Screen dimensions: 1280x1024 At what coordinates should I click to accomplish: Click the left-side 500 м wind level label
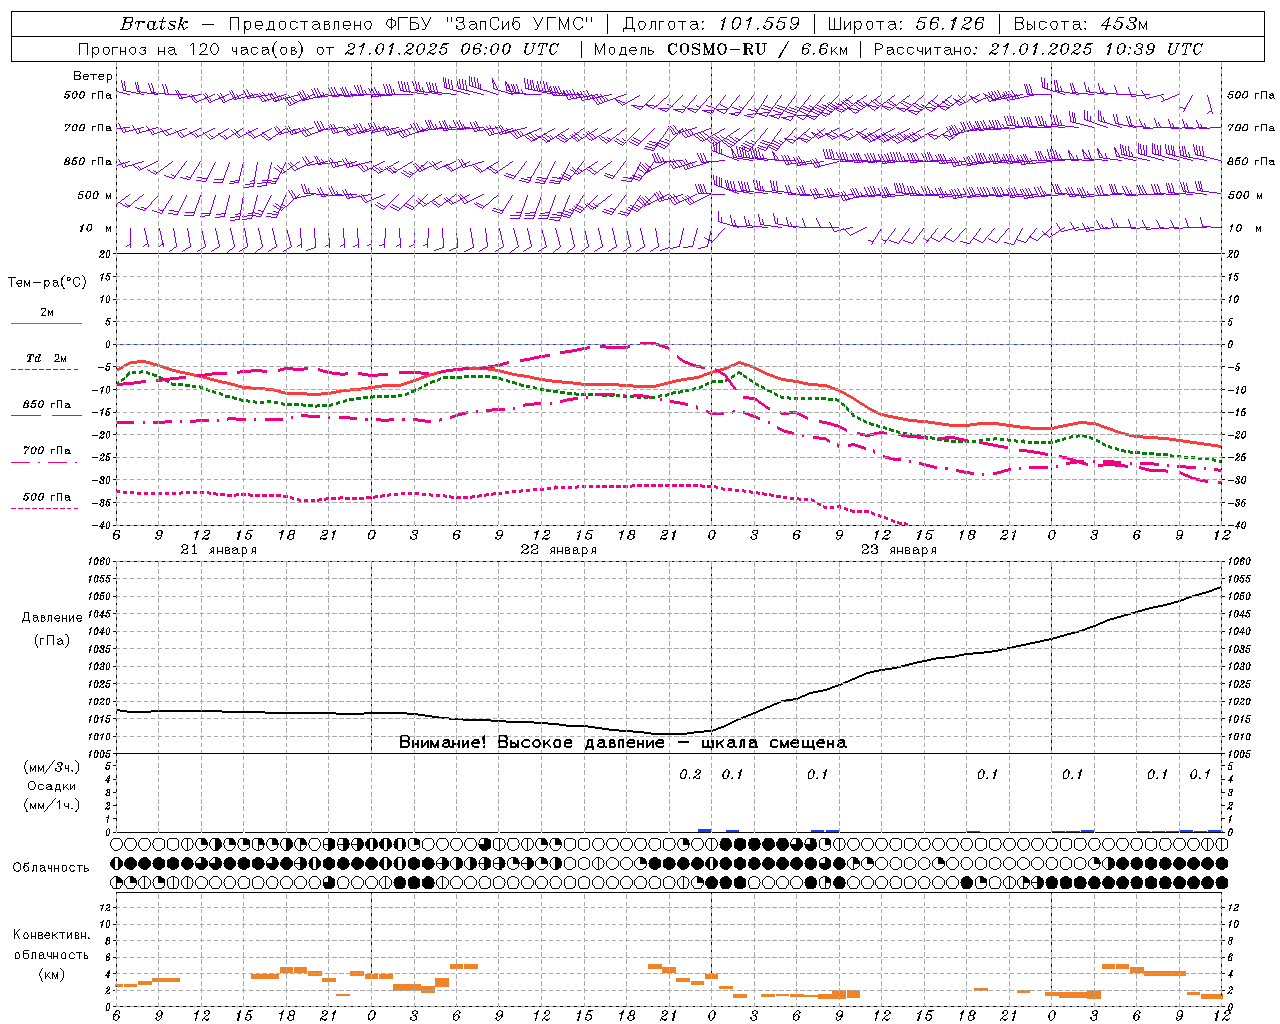(x=95, y=196)
